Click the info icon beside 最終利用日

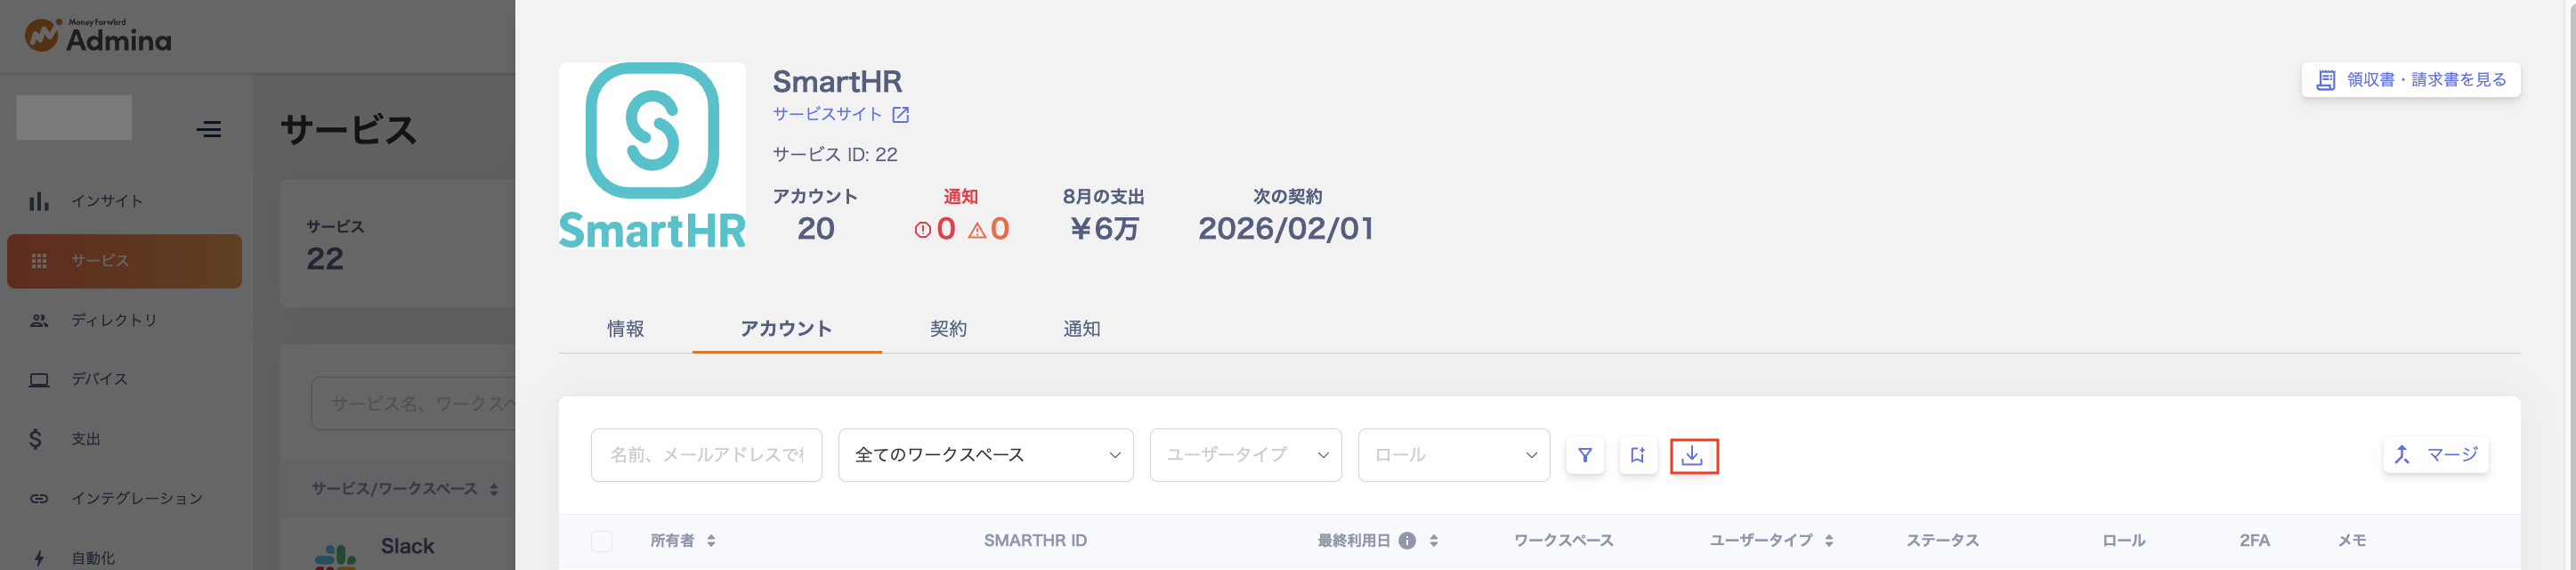pyautogui.click(x=1406, y=541)
